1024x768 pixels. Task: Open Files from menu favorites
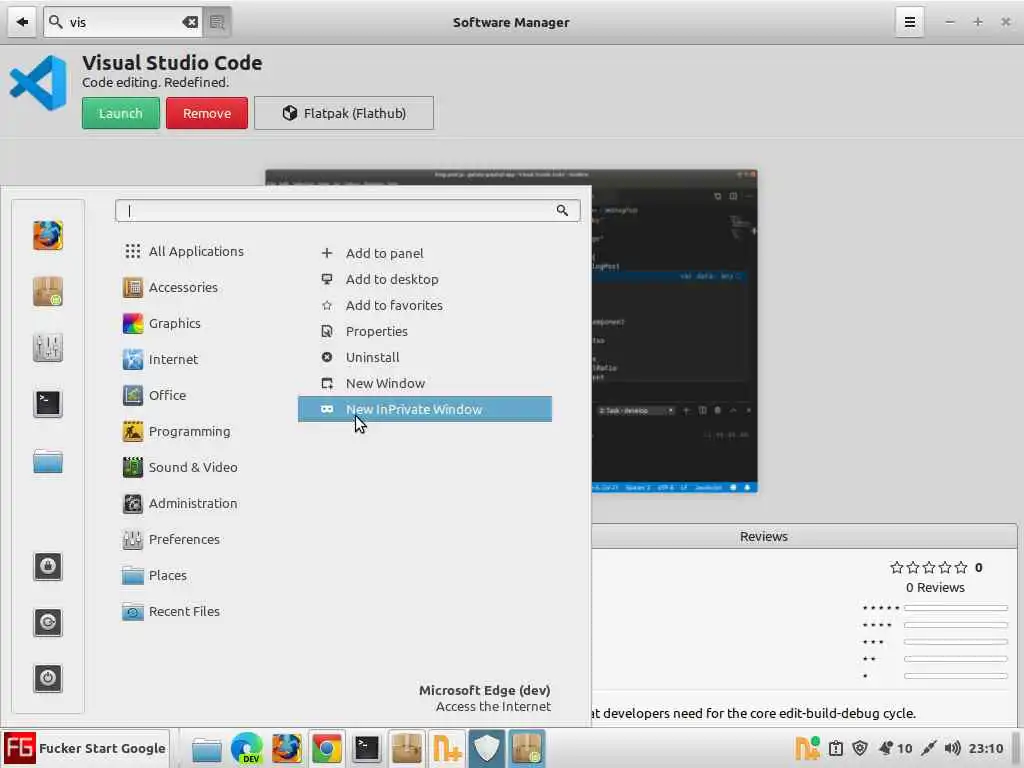point(48,461)
